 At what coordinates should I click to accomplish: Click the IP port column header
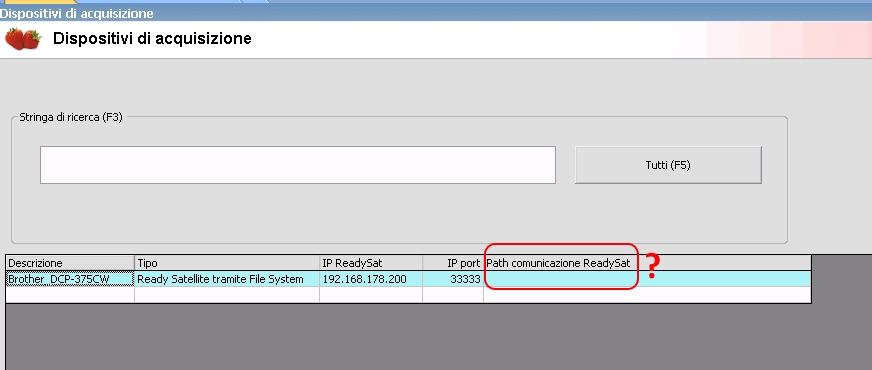453,263
